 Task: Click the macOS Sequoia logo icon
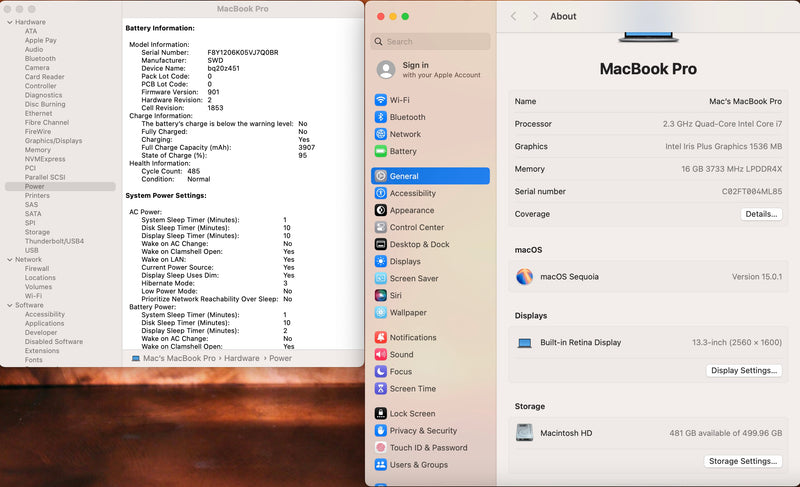pos(524,276)
